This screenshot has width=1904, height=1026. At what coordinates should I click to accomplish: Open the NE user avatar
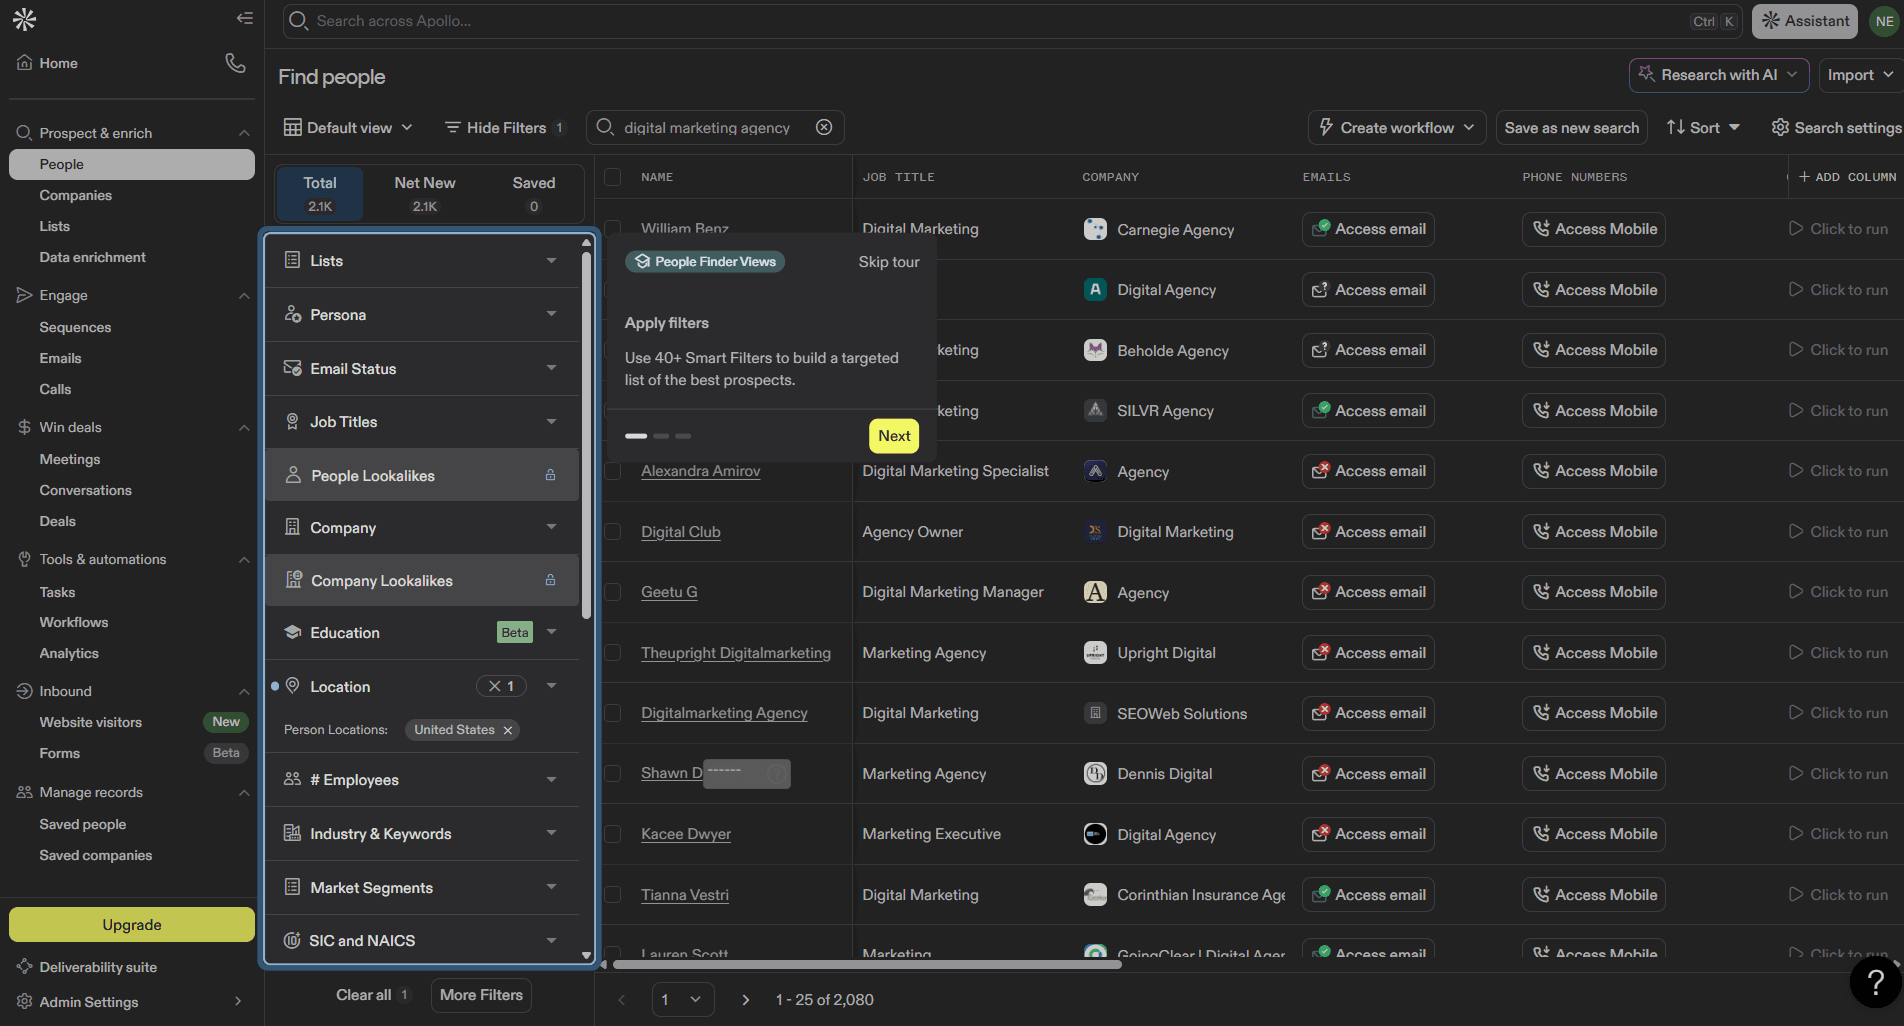pyautogui.click(x=1884, y=21)
